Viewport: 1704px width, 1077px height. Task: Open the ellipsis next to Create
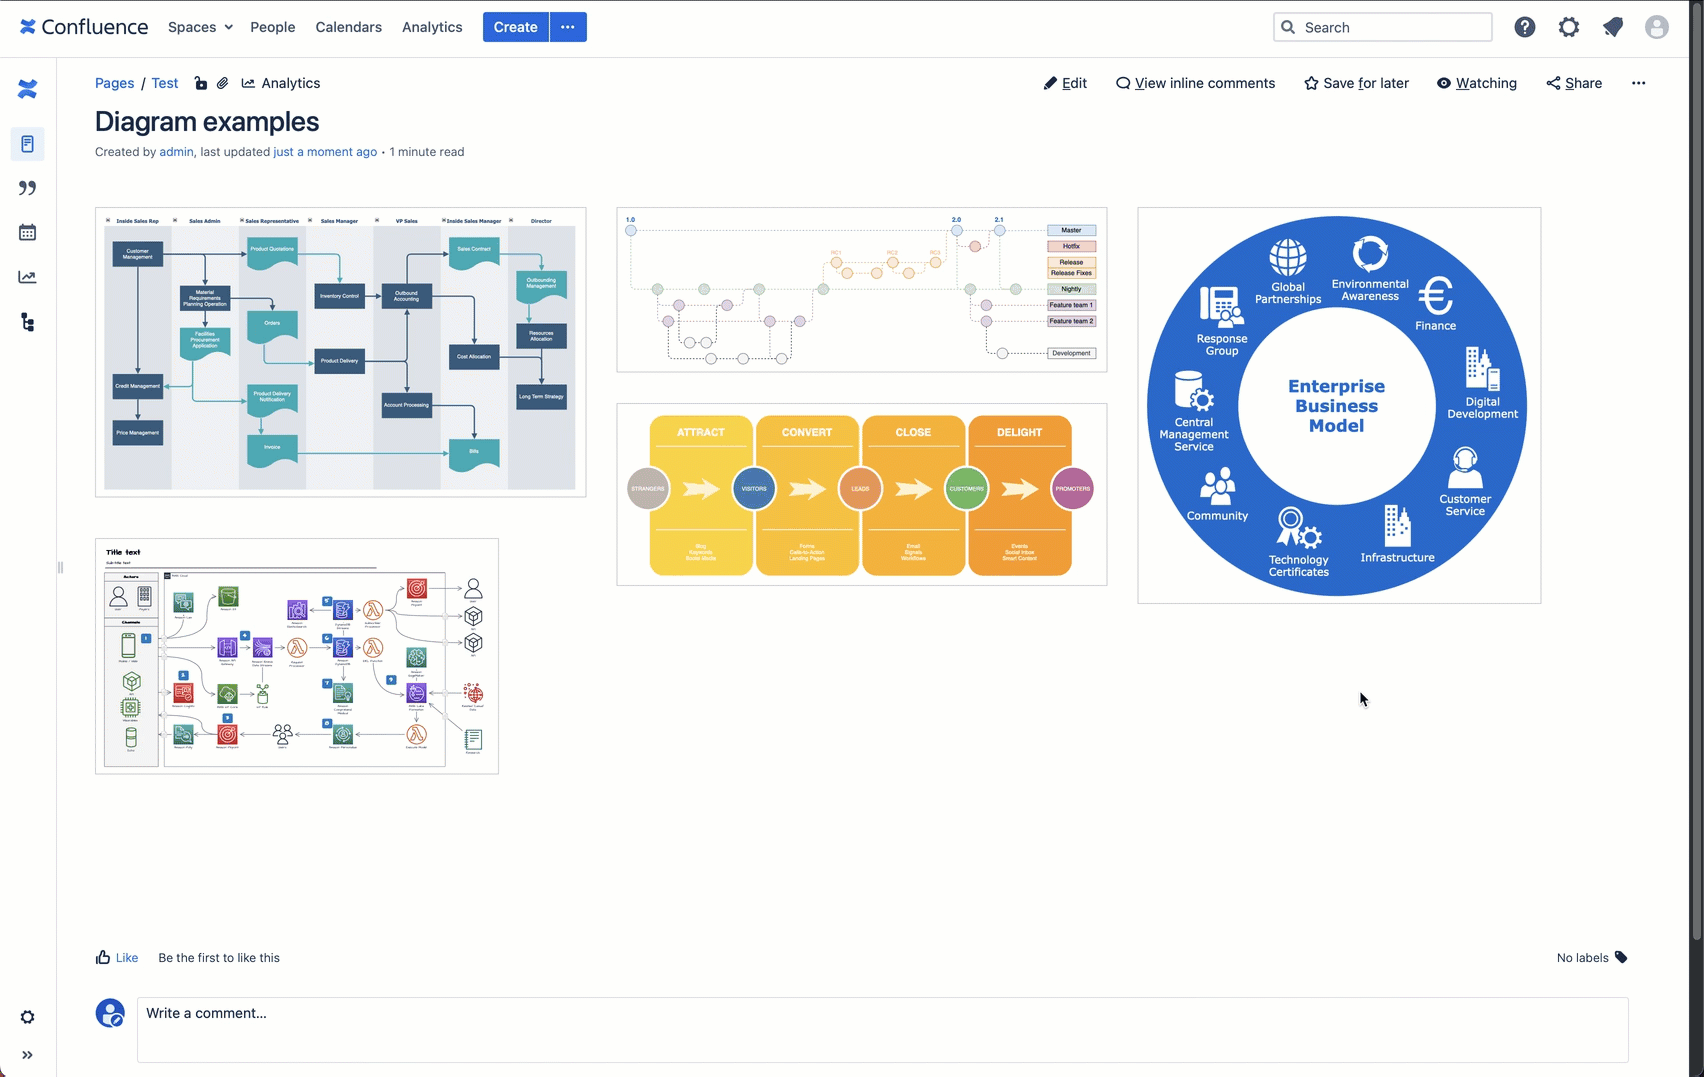coord(567,27)
